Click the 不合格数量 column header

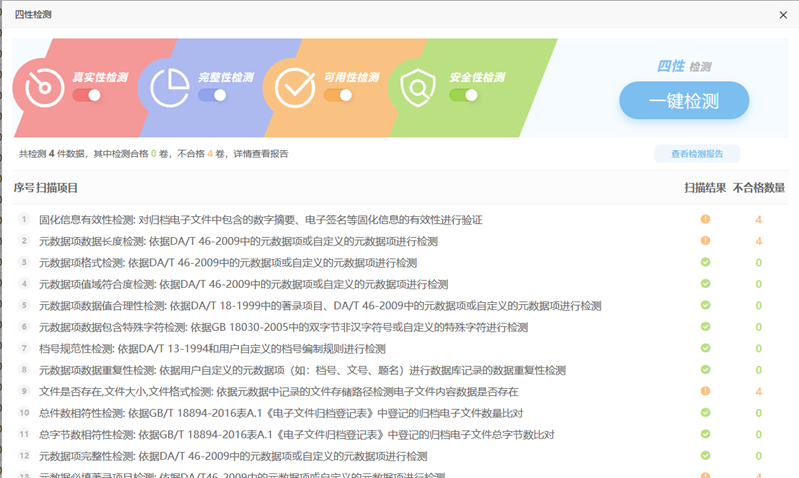[x=759, y=188]
